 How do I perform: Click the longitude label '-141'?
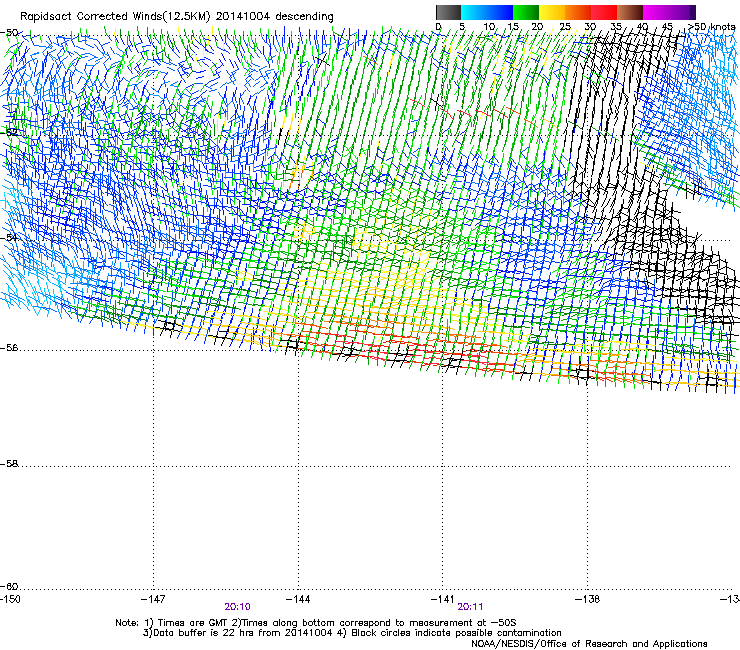click(443, 599)
